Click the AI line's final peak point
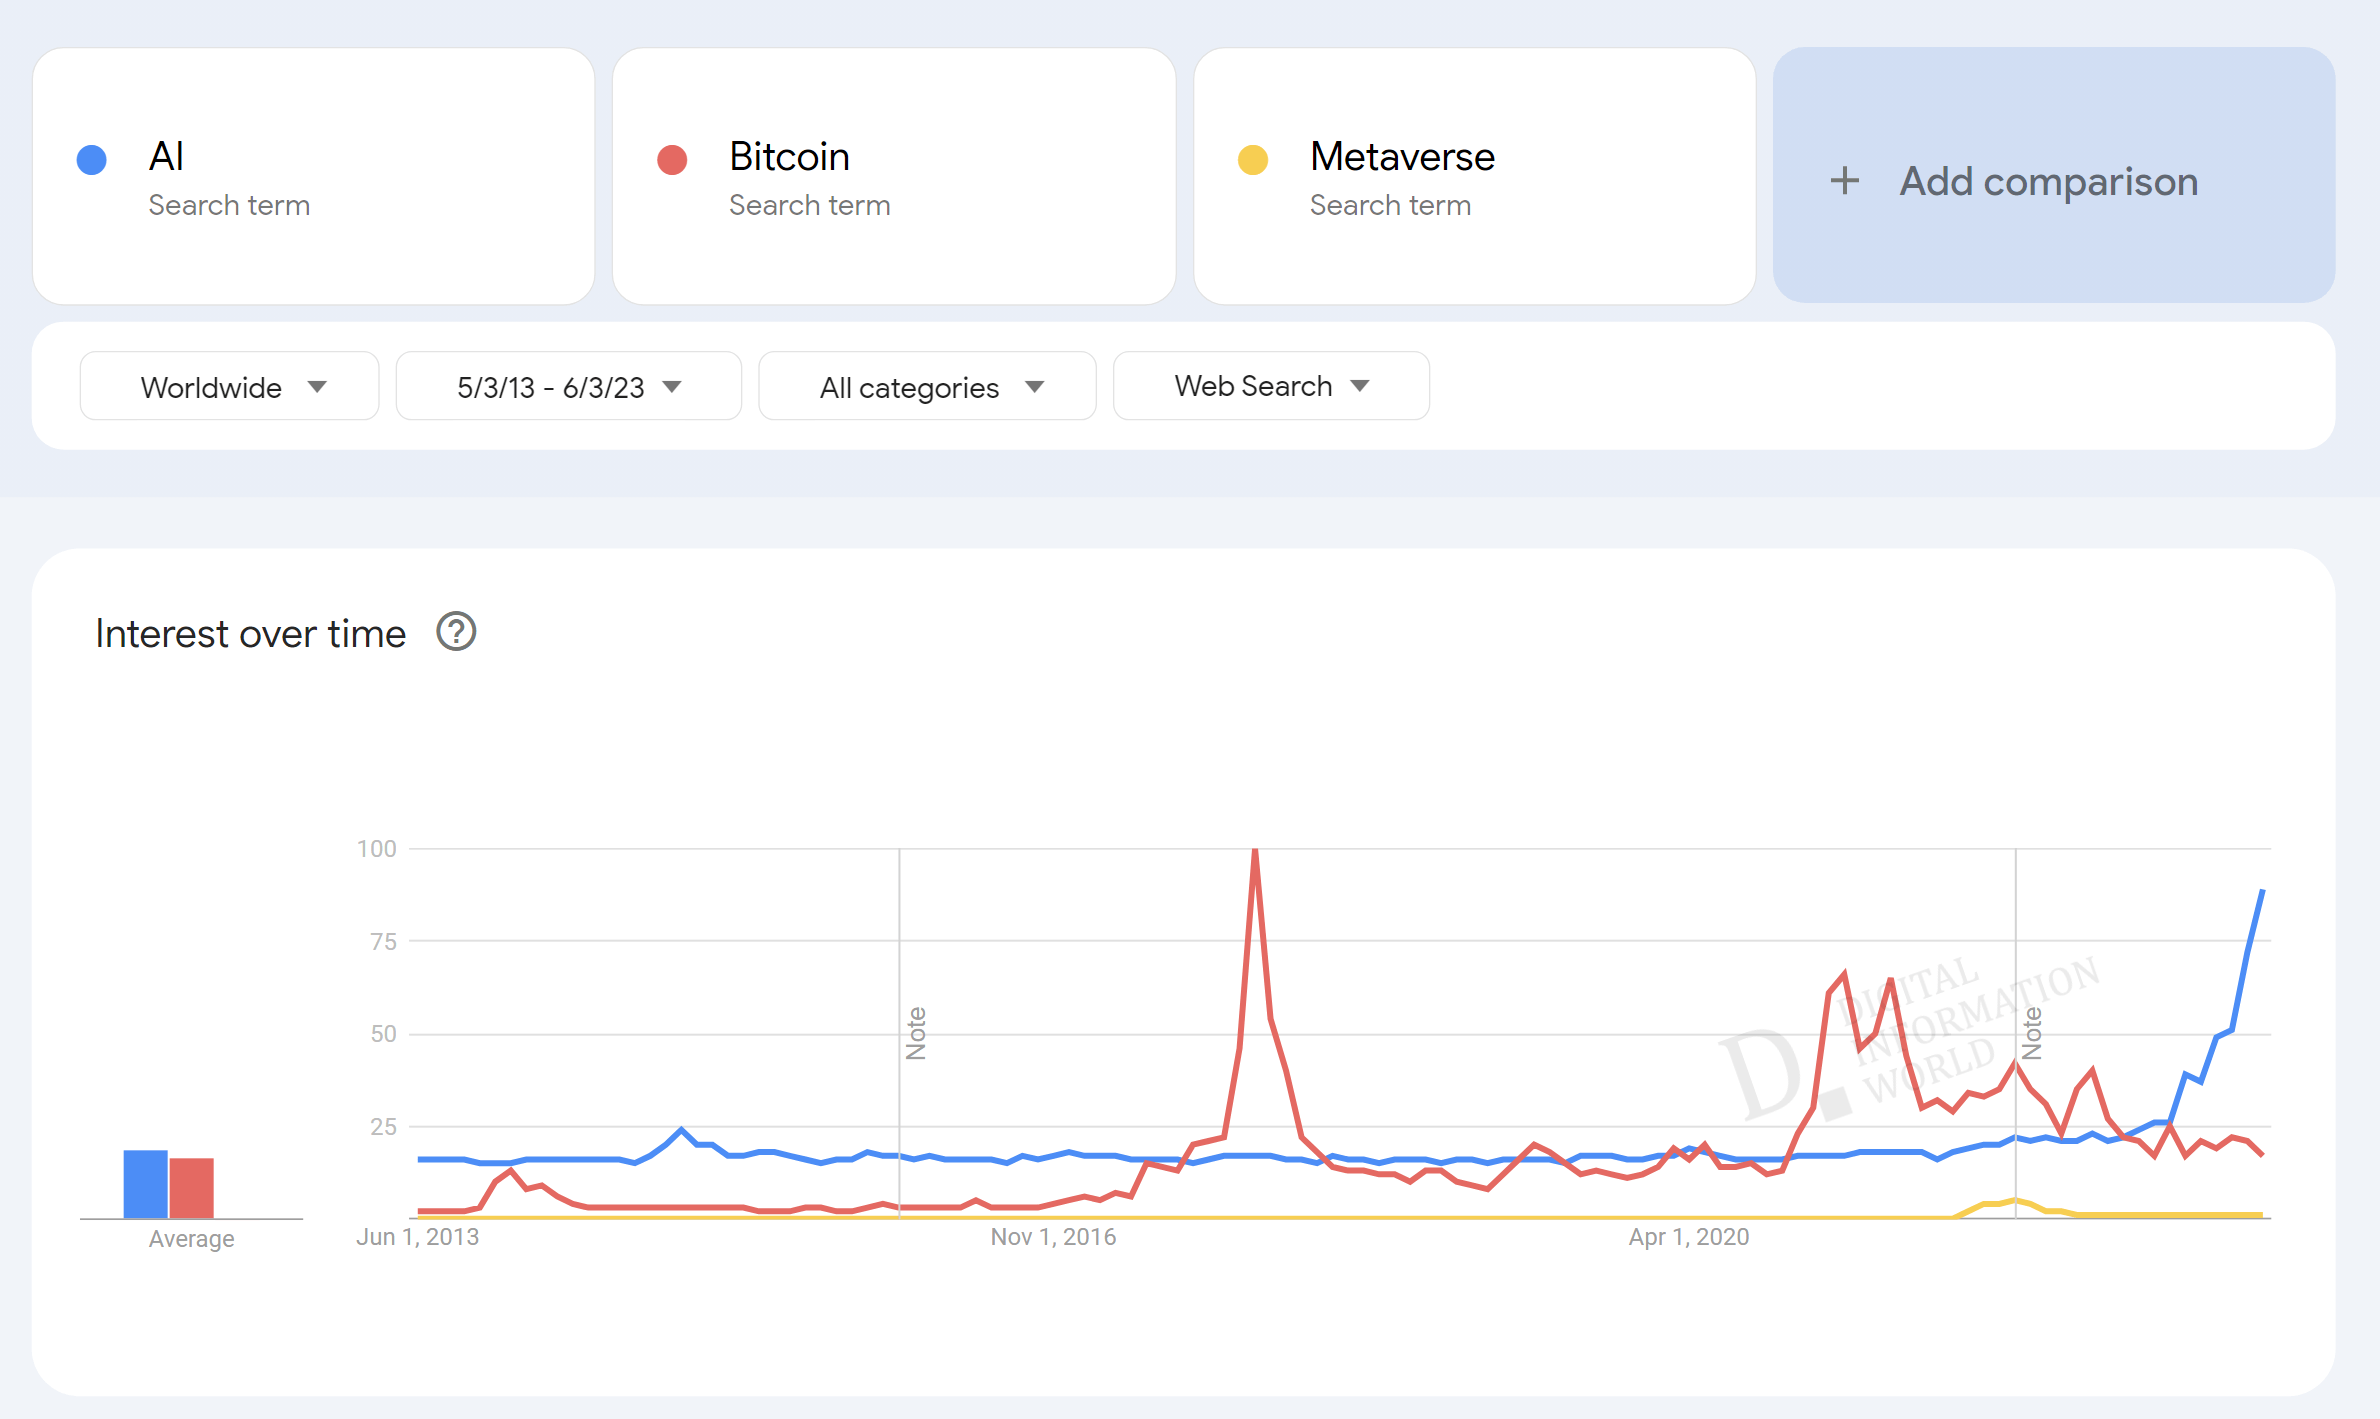The image size is (2380, 1419). click(2262, 890)
